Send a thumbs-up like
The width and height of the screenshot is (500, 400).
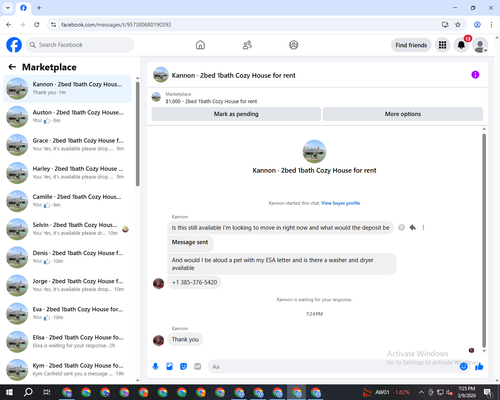[x=479, y=367]
